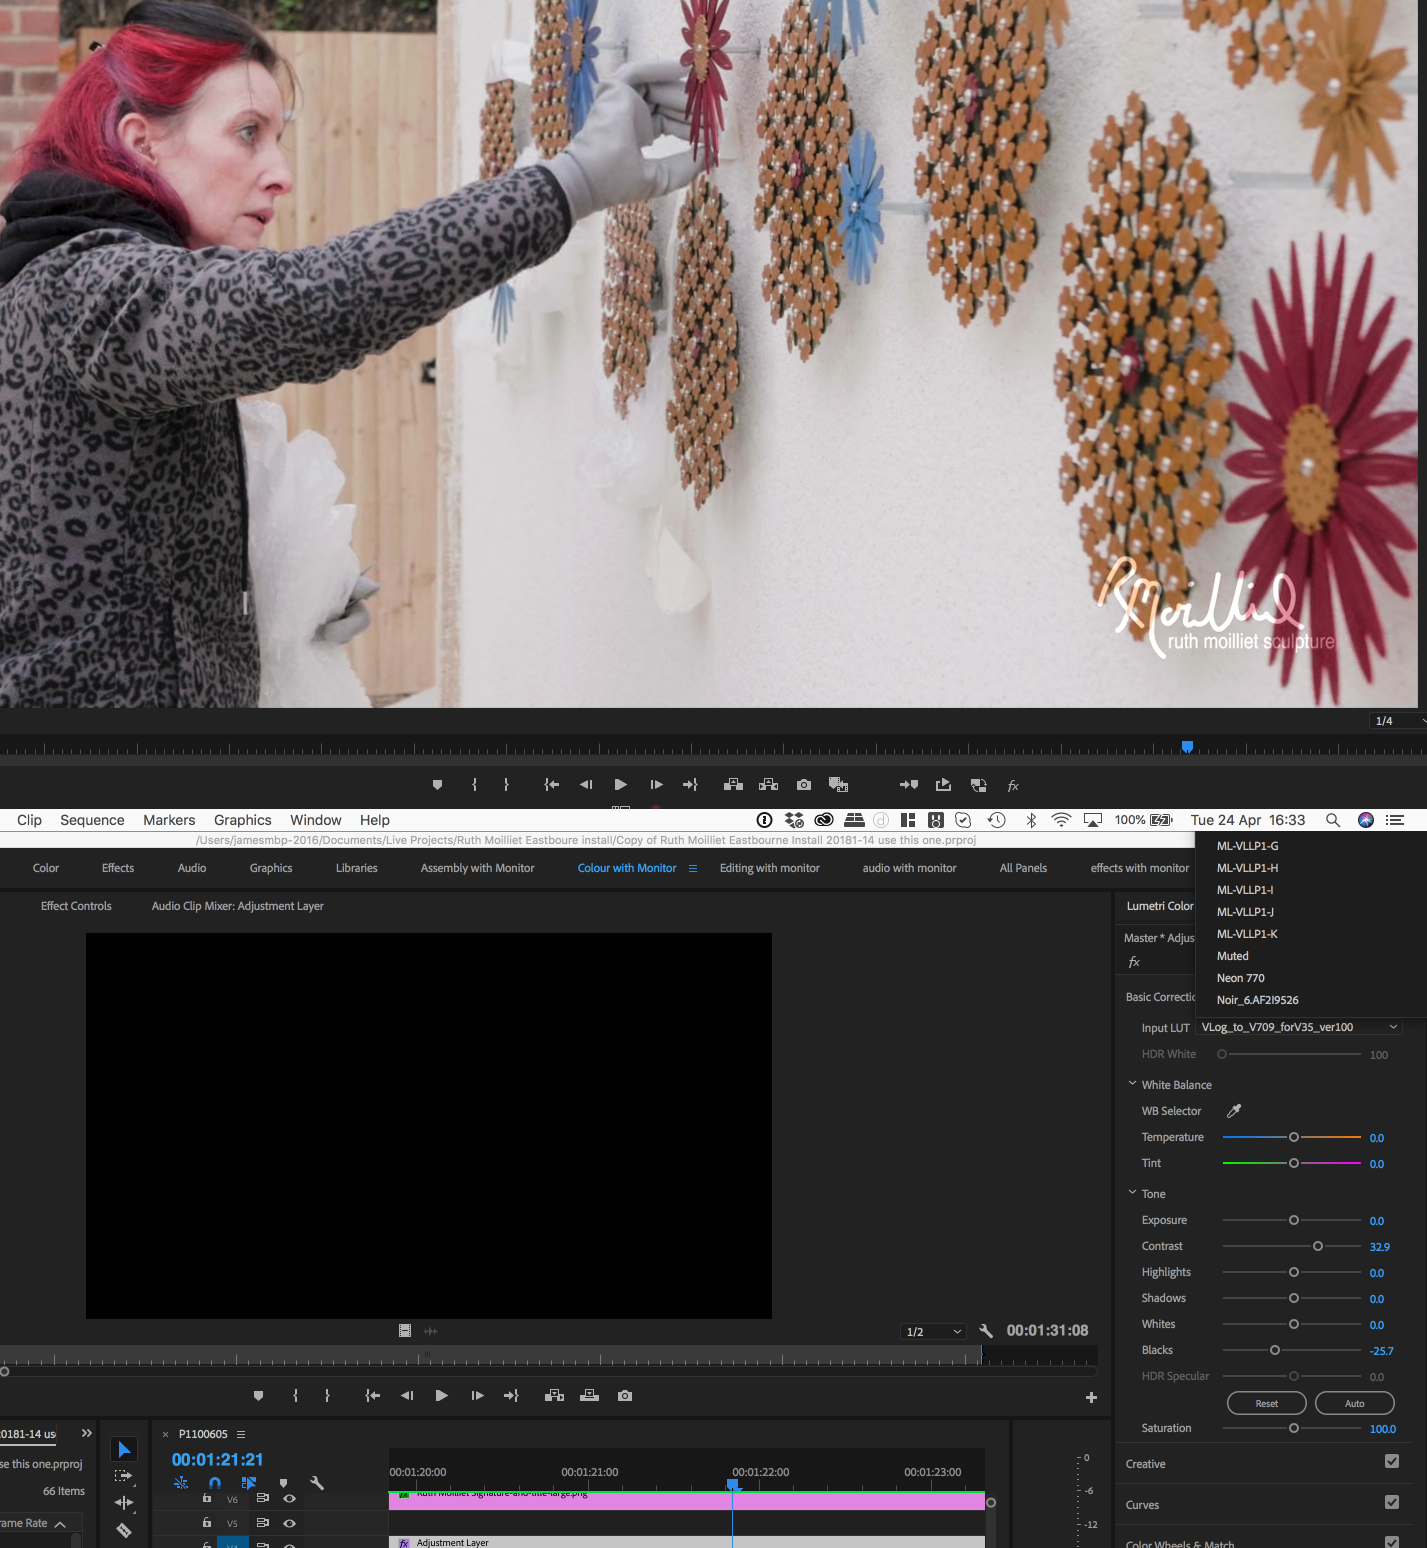Switch to the Effect Controls tab
This screenshot has height=1548, width=1427.
76,906
